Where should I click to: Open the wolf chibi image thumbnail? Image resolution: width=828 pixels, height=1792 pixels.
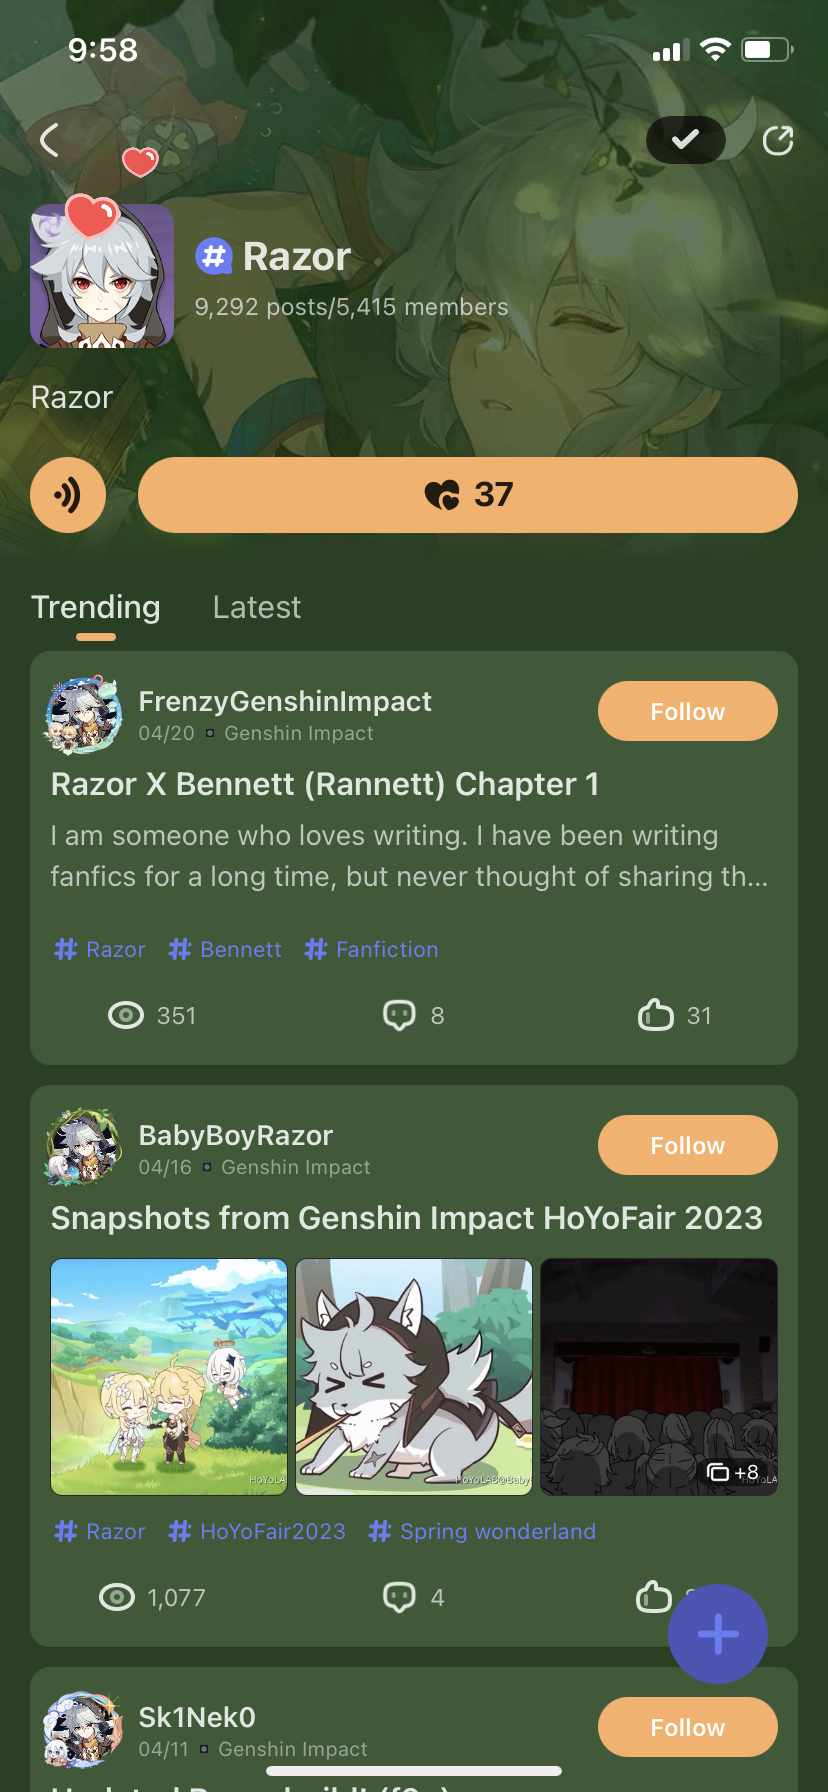tap(414, 1377)
